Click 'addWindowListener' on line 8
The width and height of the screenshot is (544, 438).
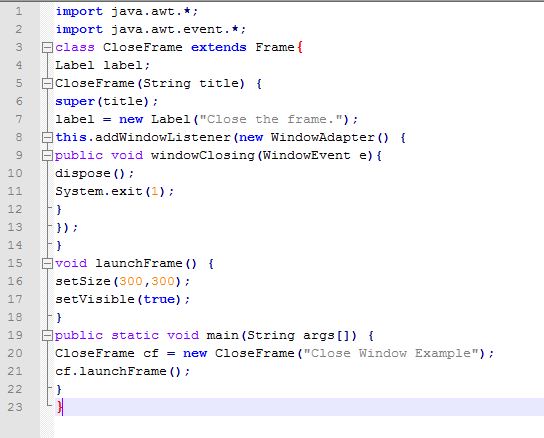(163, 137)
